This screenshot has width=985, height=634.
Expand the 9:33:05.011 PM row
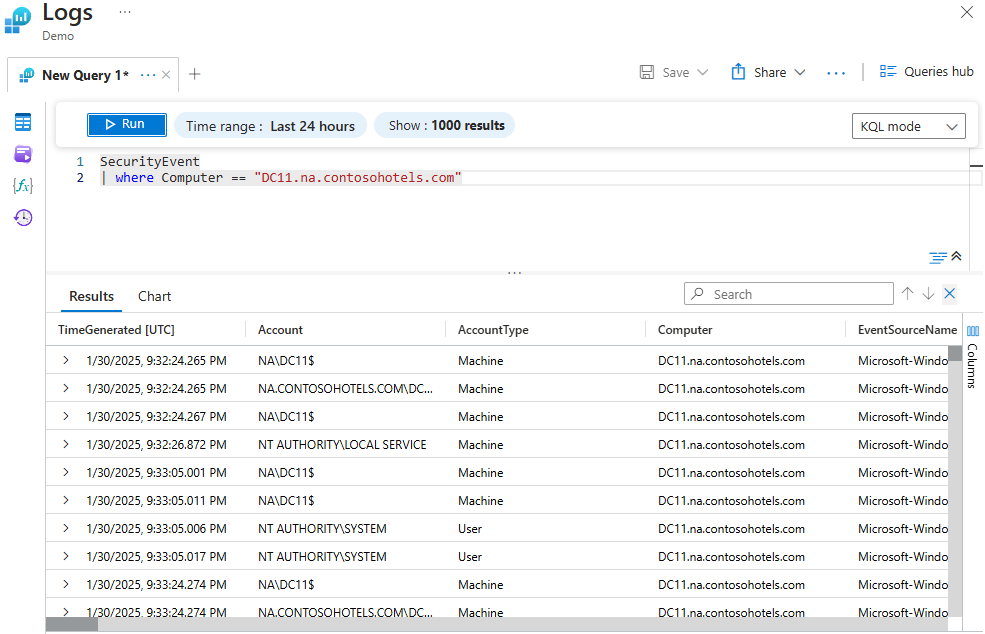pyautogui.click(x=65, y=500)
